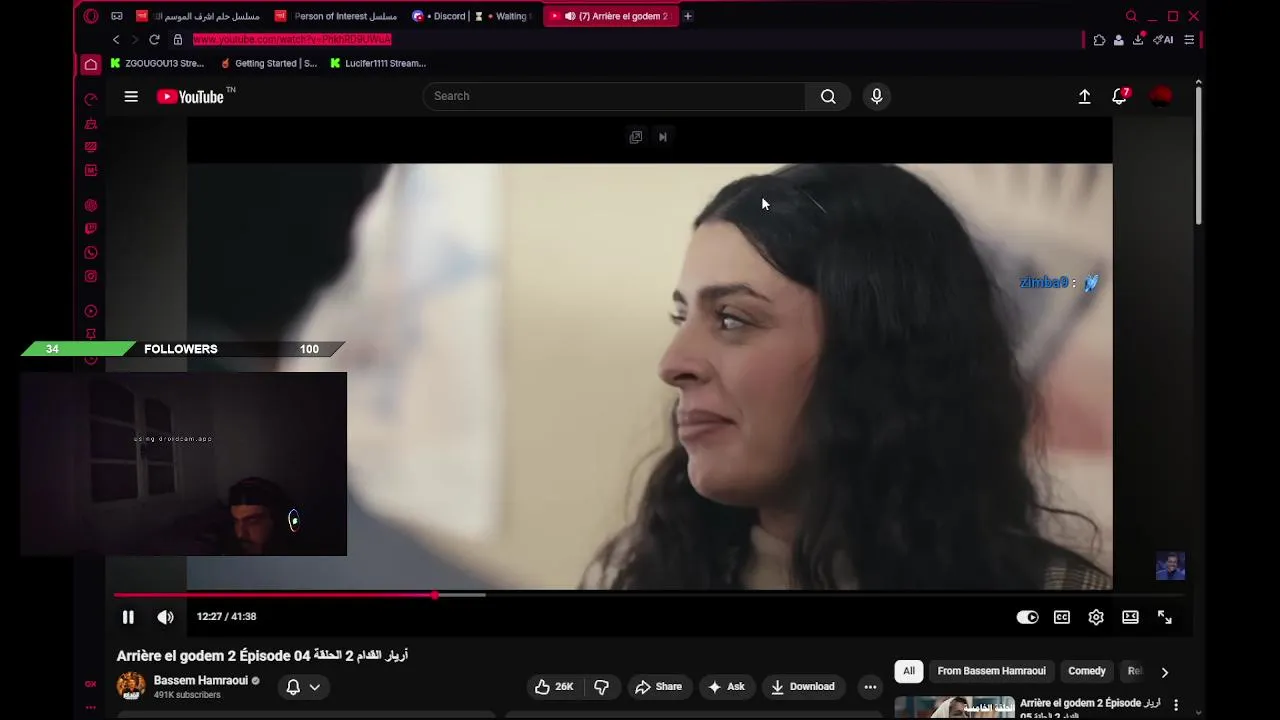Mute the video volume
The image size is (1280, 720).
coord(165,617)
